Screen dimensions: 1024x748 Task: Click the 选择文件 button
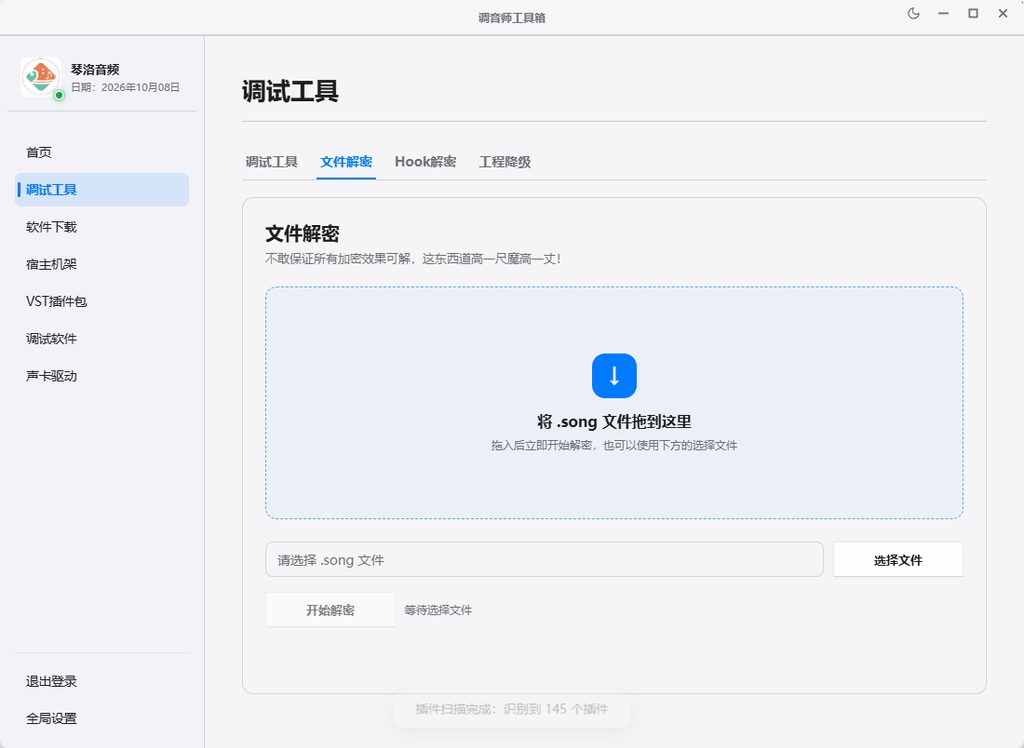[898, 559]
